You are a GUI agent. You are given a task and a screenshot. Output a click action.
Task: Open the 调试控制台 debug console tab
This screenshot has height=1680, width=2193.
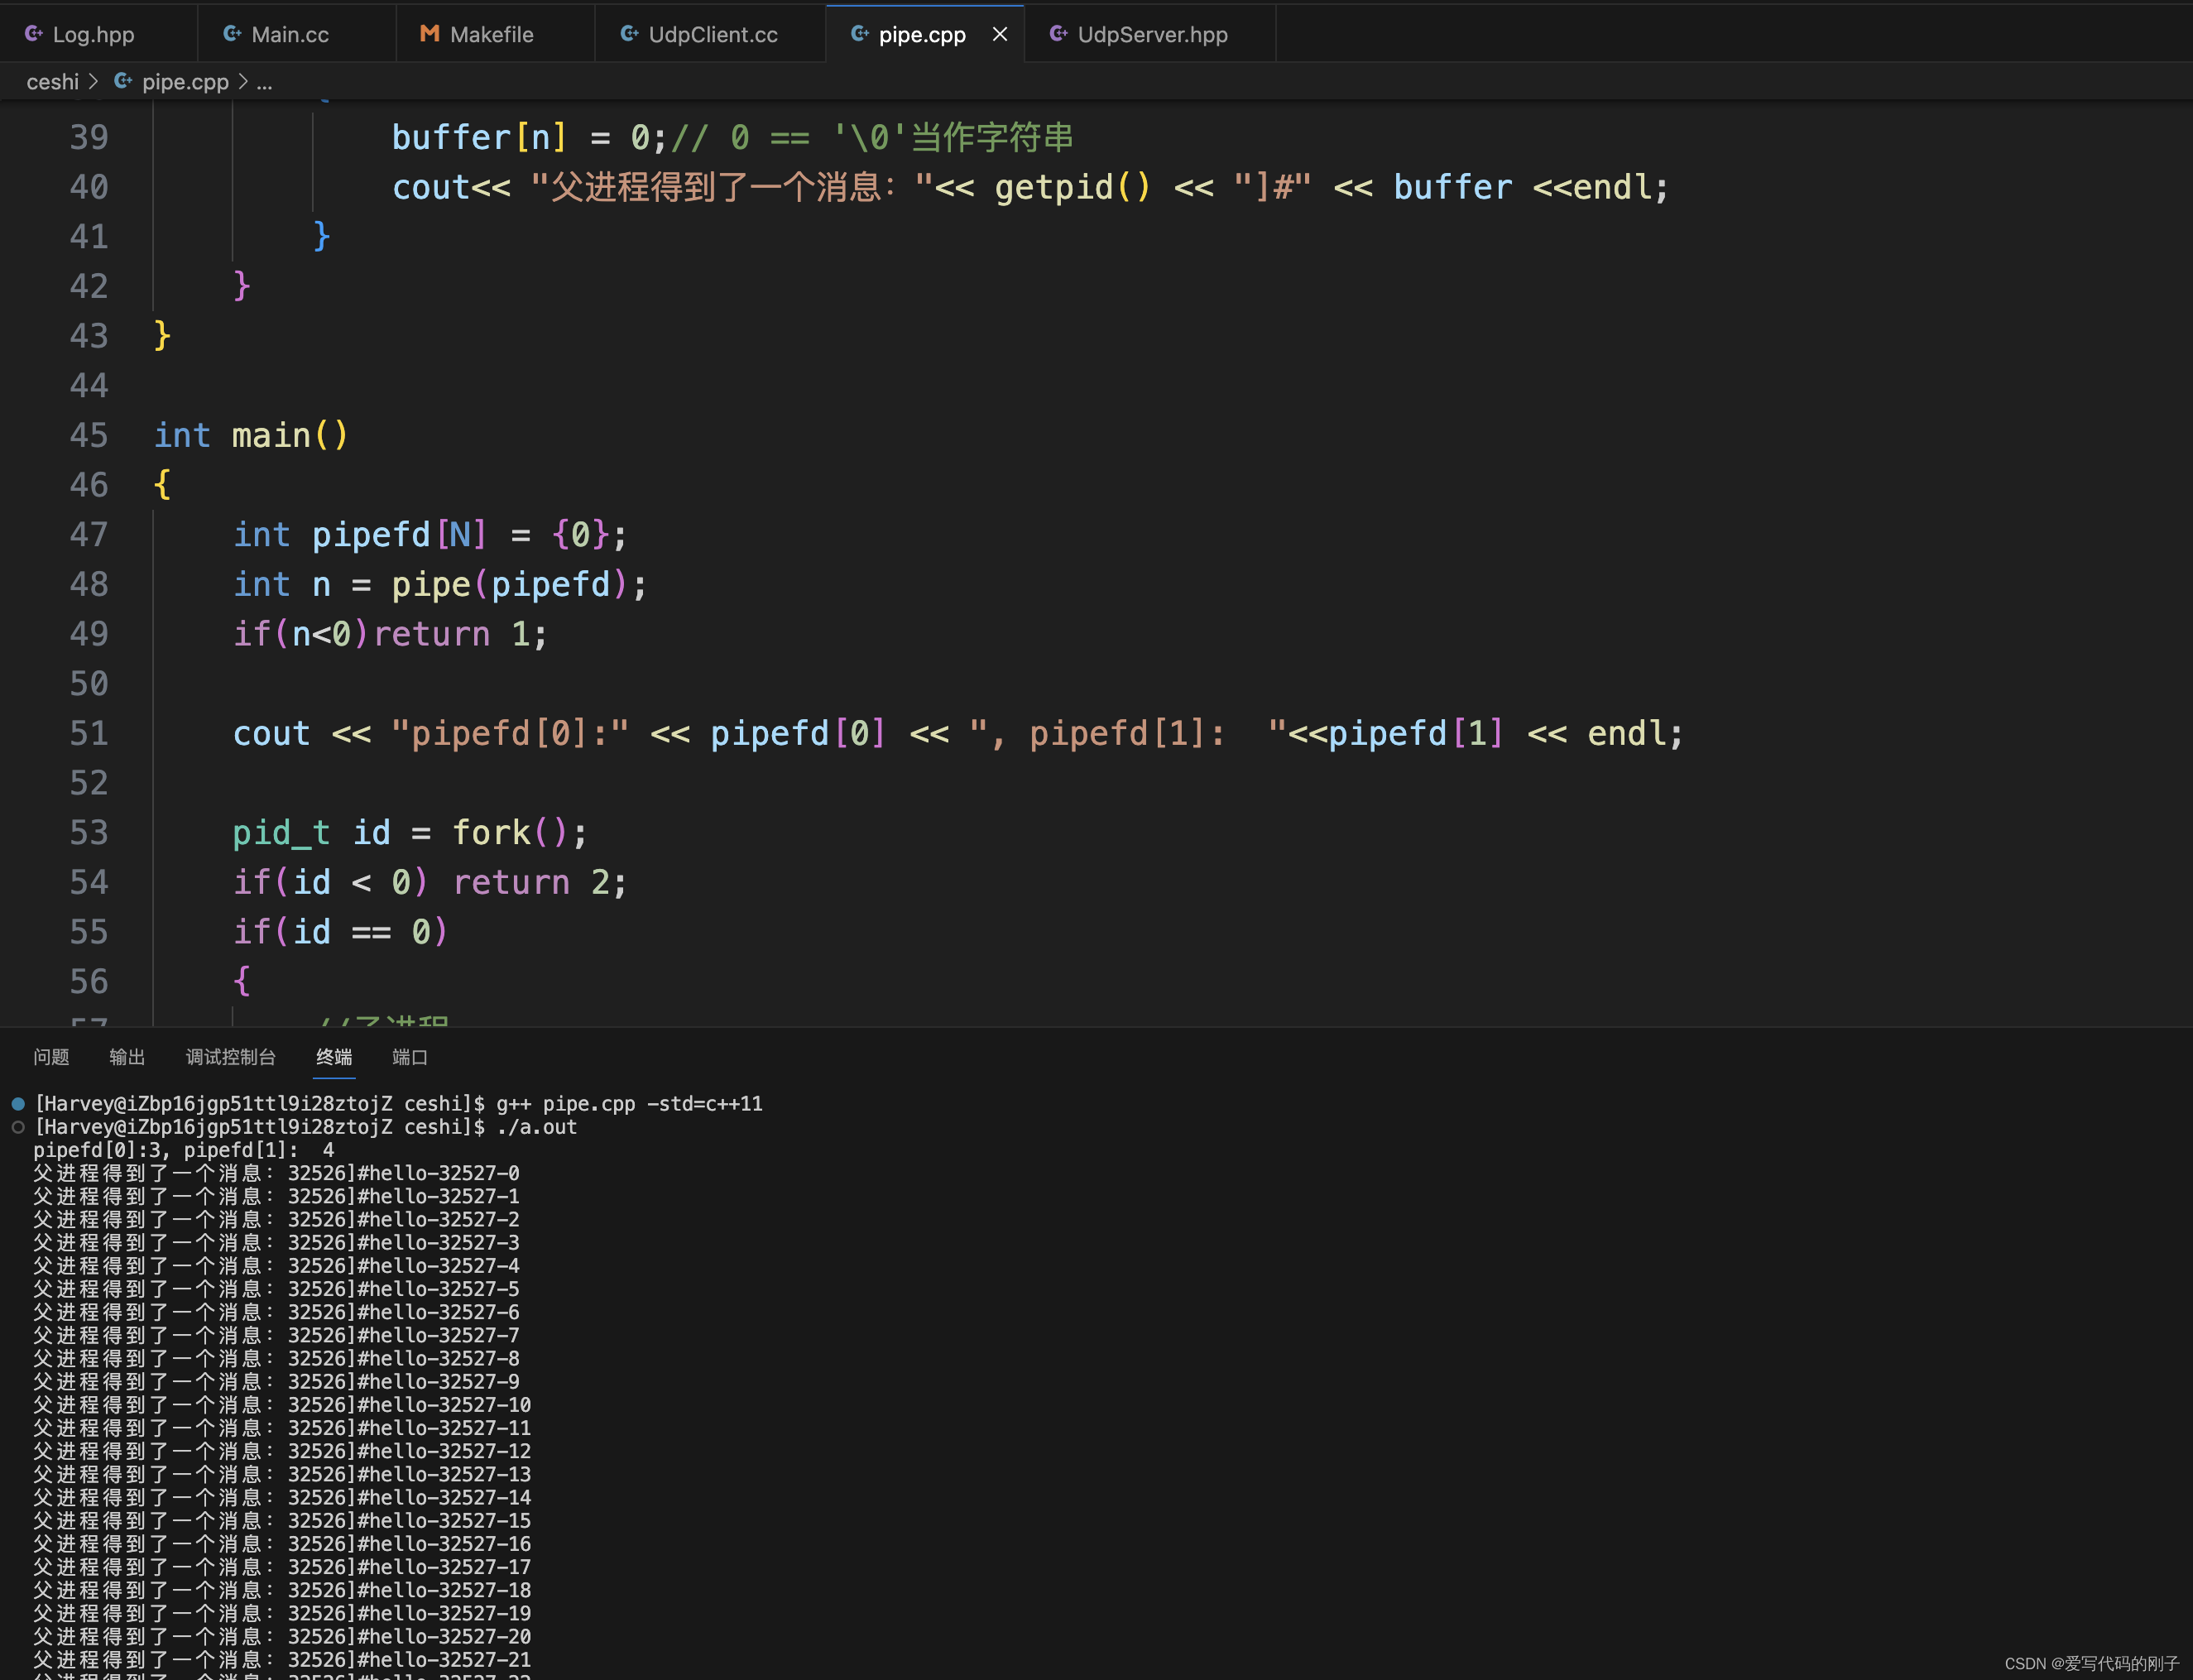pos(231,1057)
